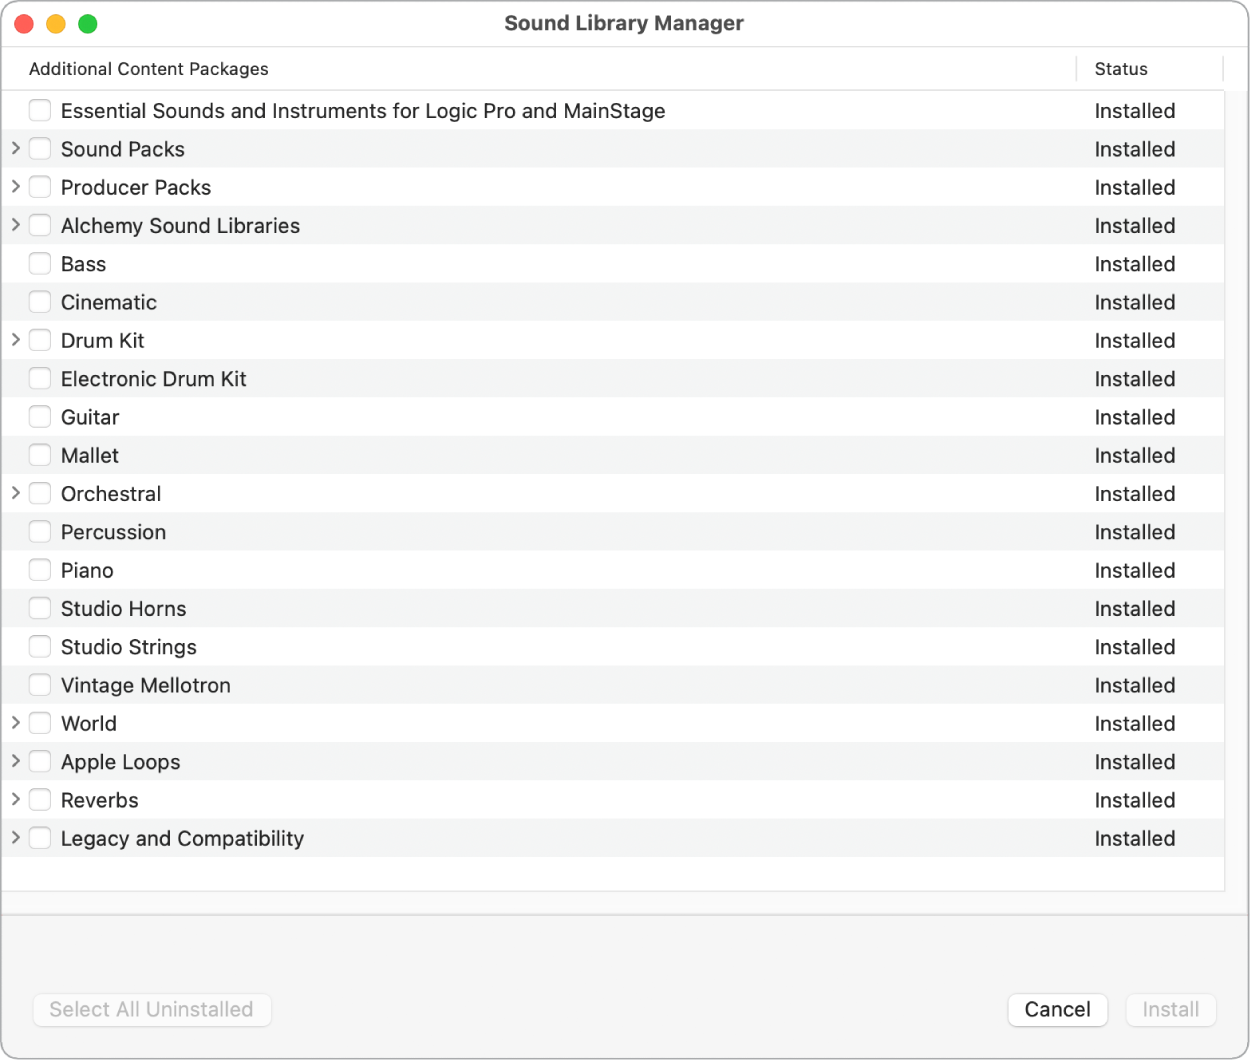Check the Legacy and Compatibility checkbox
Image resolution: width=1250 pixels, height=1061 pixels.
40,838
